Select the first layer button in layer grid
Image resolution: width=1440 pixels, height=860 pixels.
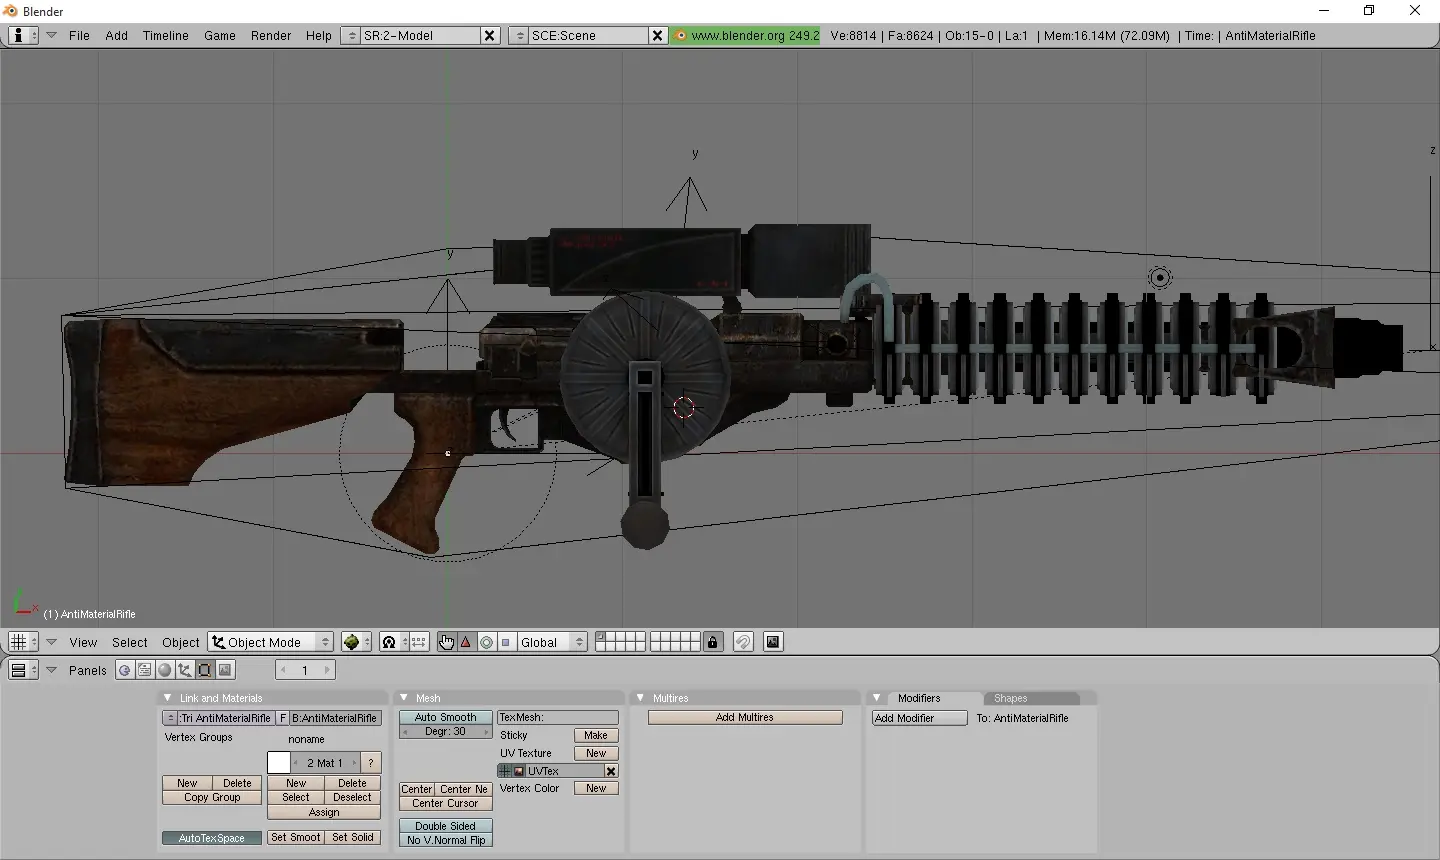pyautogui.click(x=601, y=637)
